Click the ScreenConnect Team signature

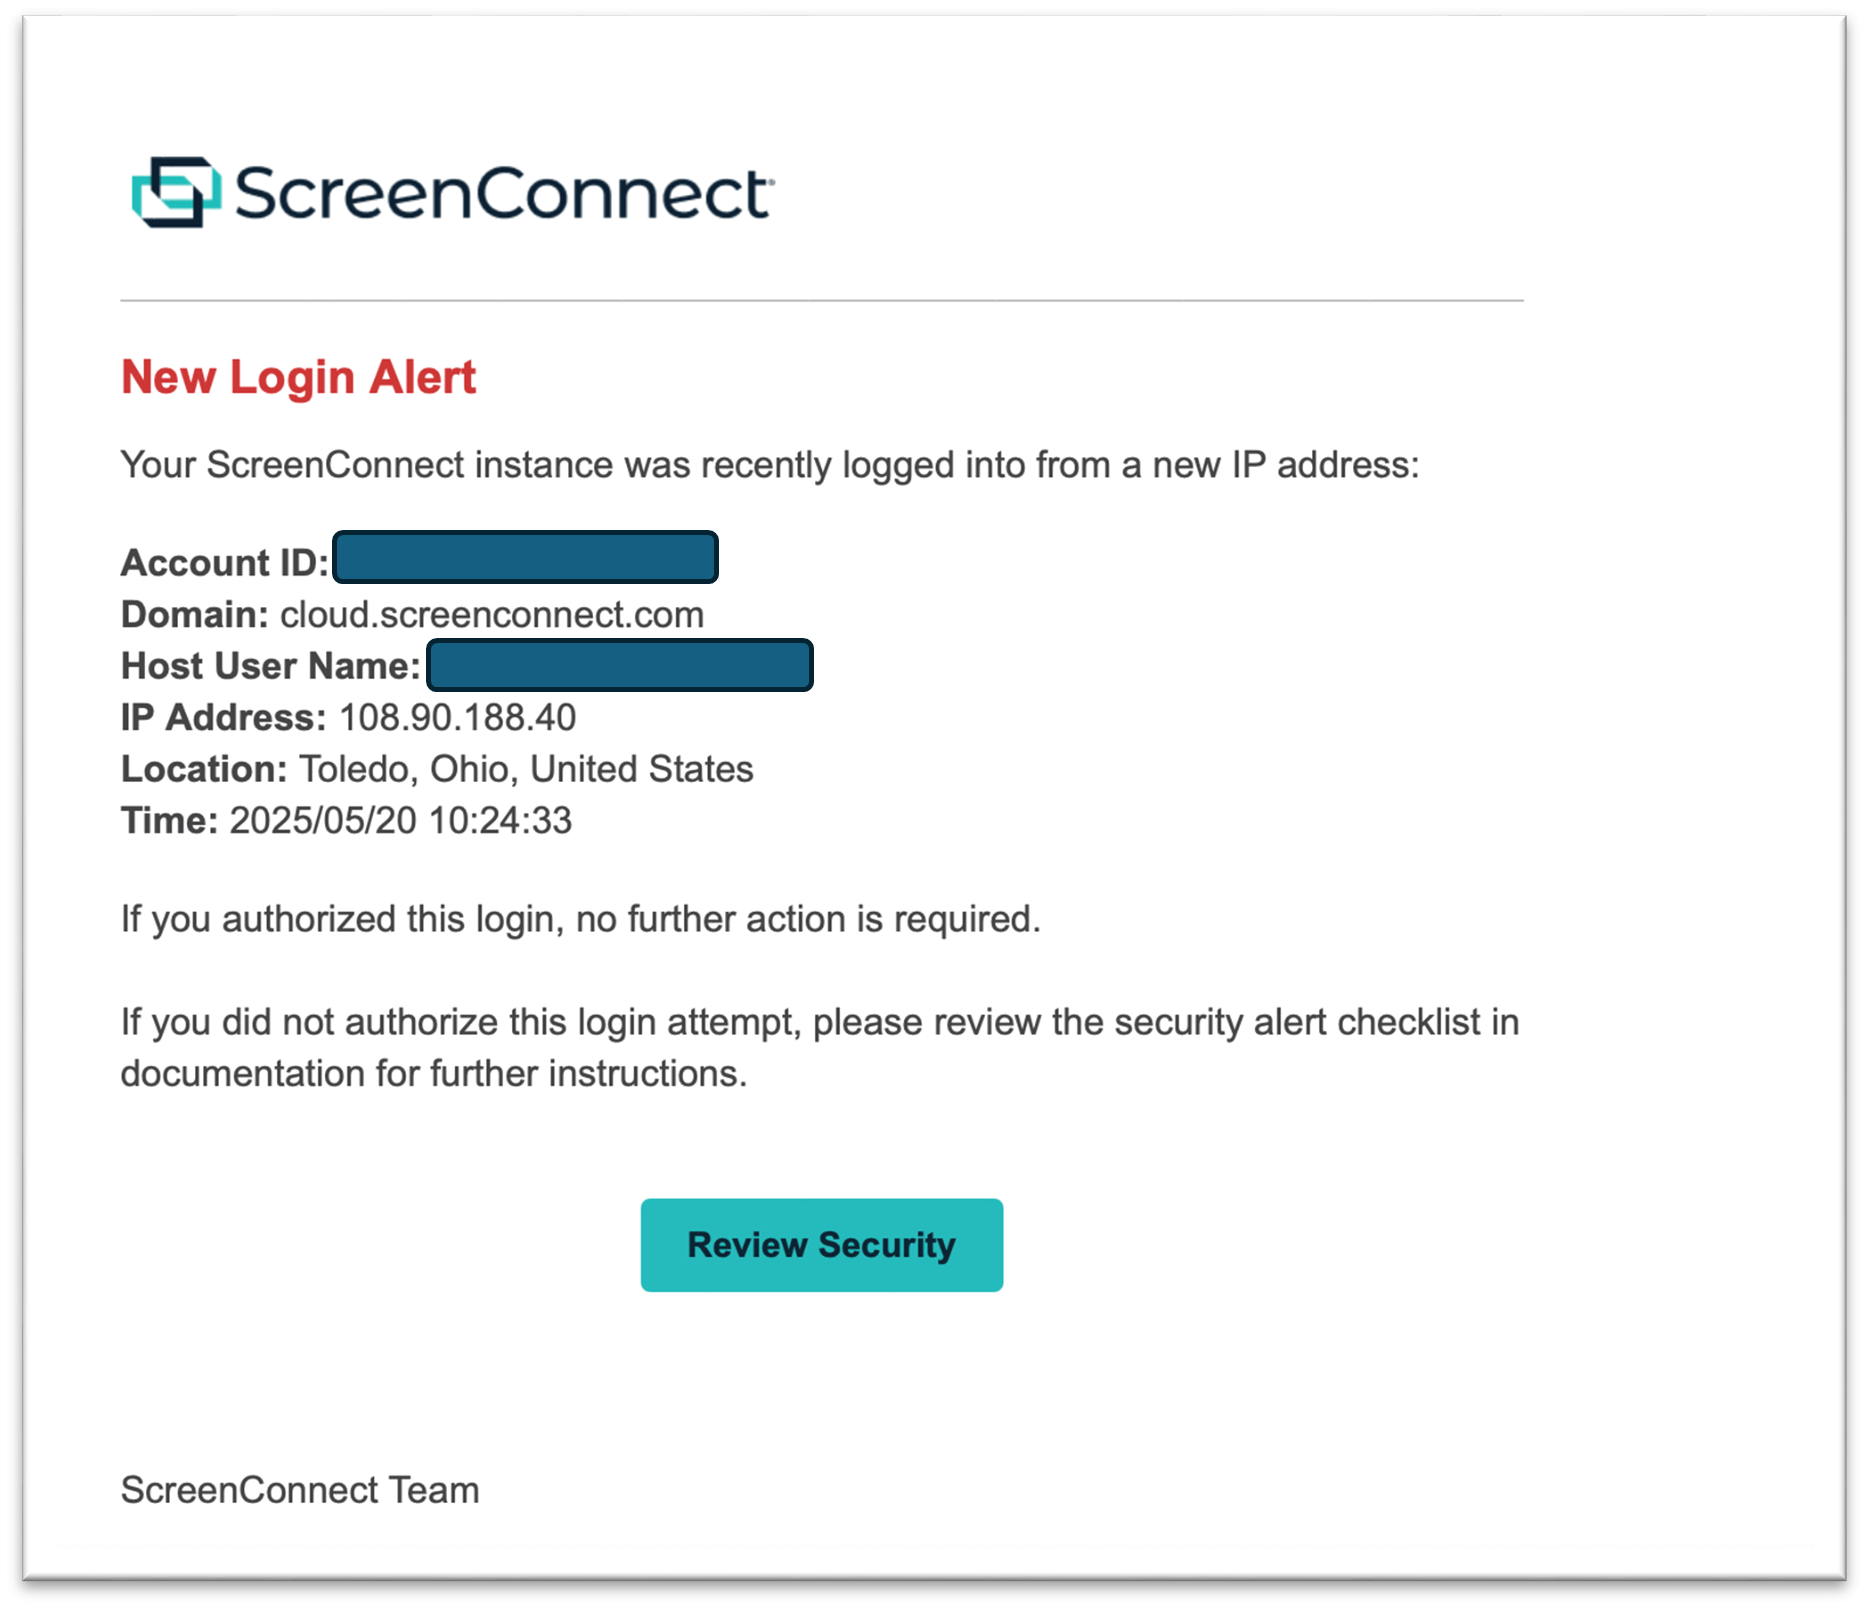[300, 1490]
